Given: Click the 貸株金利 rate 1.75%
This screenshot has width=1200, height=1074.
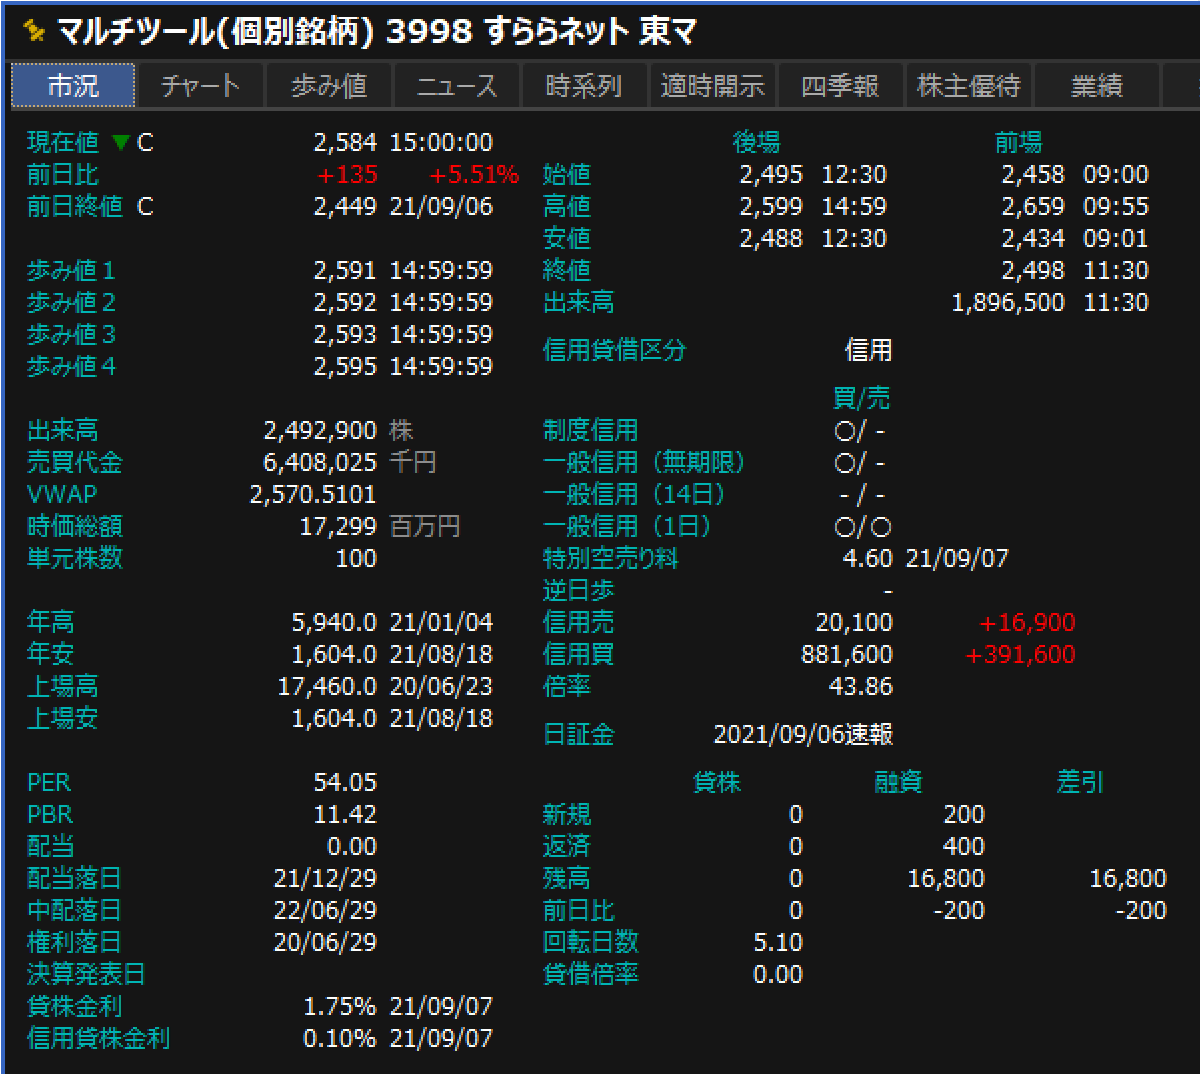Looking at the screenshot, I should coord(340,1007).
